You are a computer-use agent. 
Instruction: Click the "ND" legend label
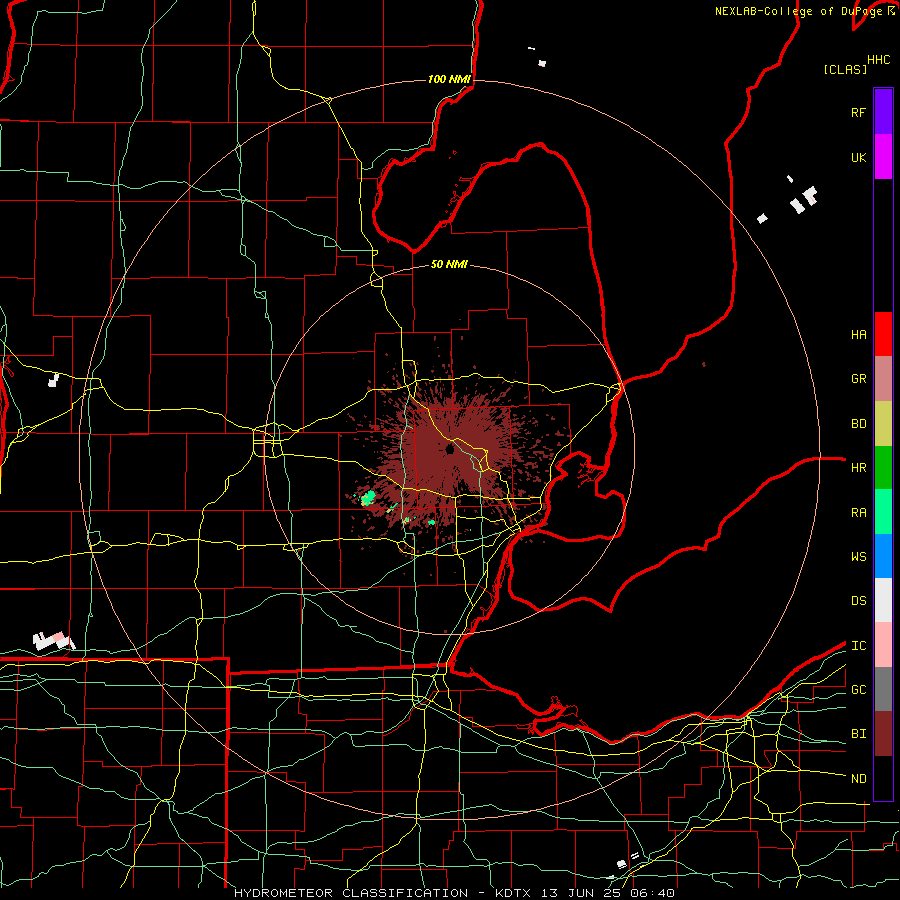click(858, 779)
